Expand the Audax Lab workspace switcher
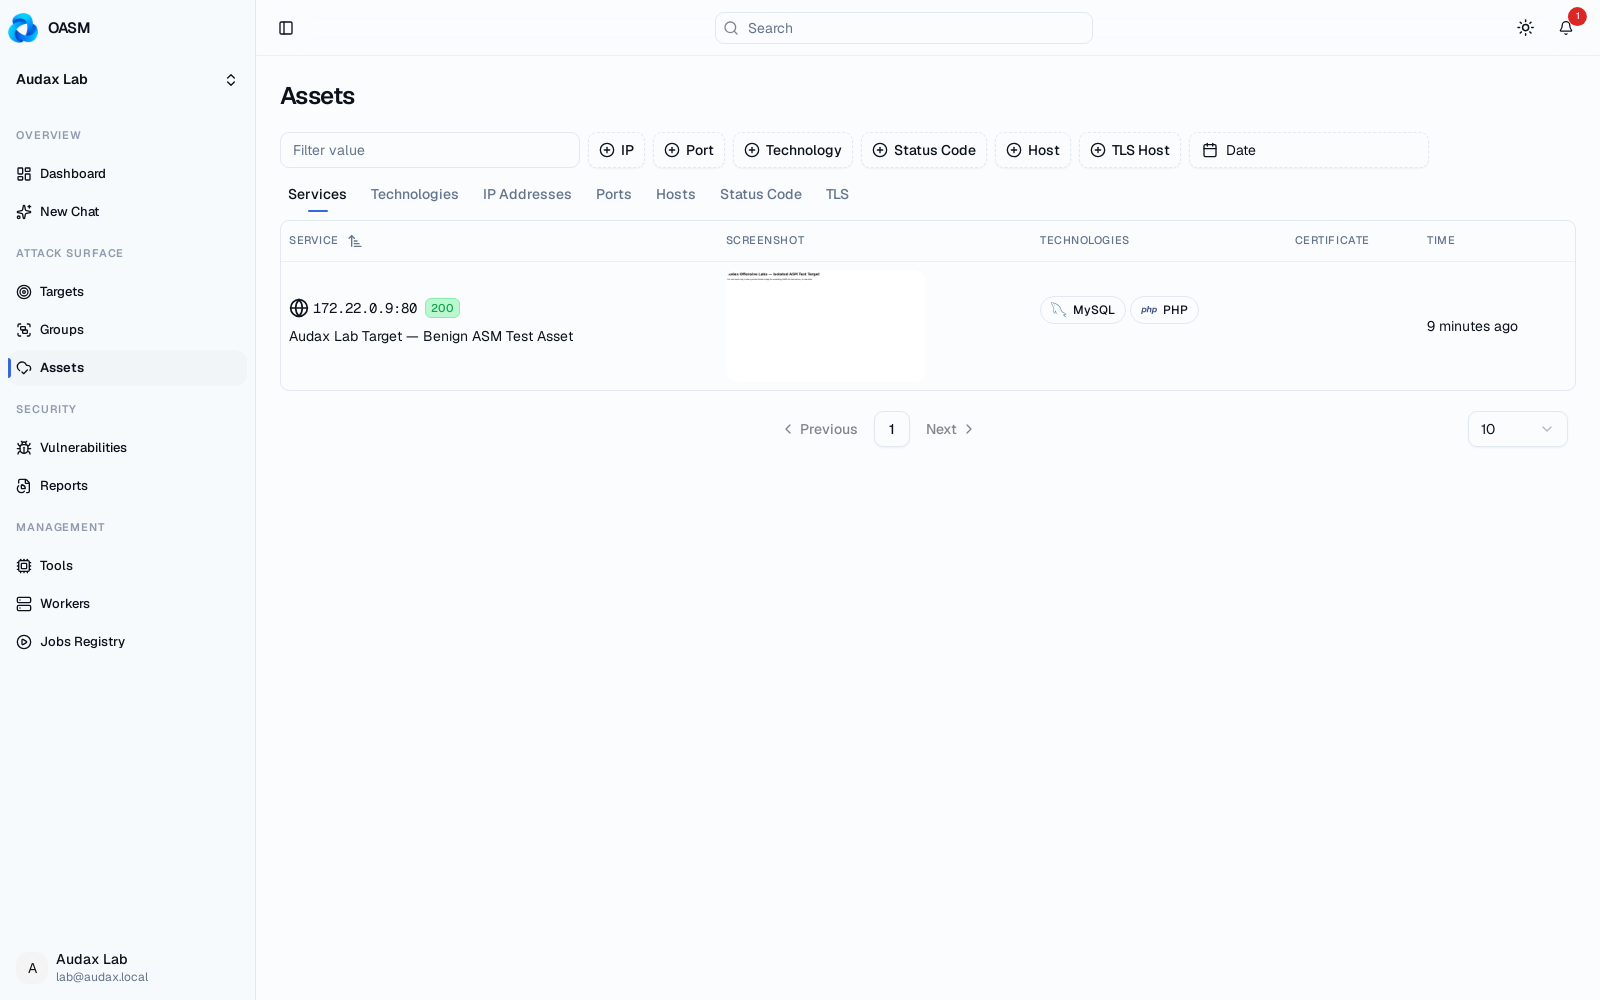Screen dimensions: 1600x1000 click(x=127, y=80)
